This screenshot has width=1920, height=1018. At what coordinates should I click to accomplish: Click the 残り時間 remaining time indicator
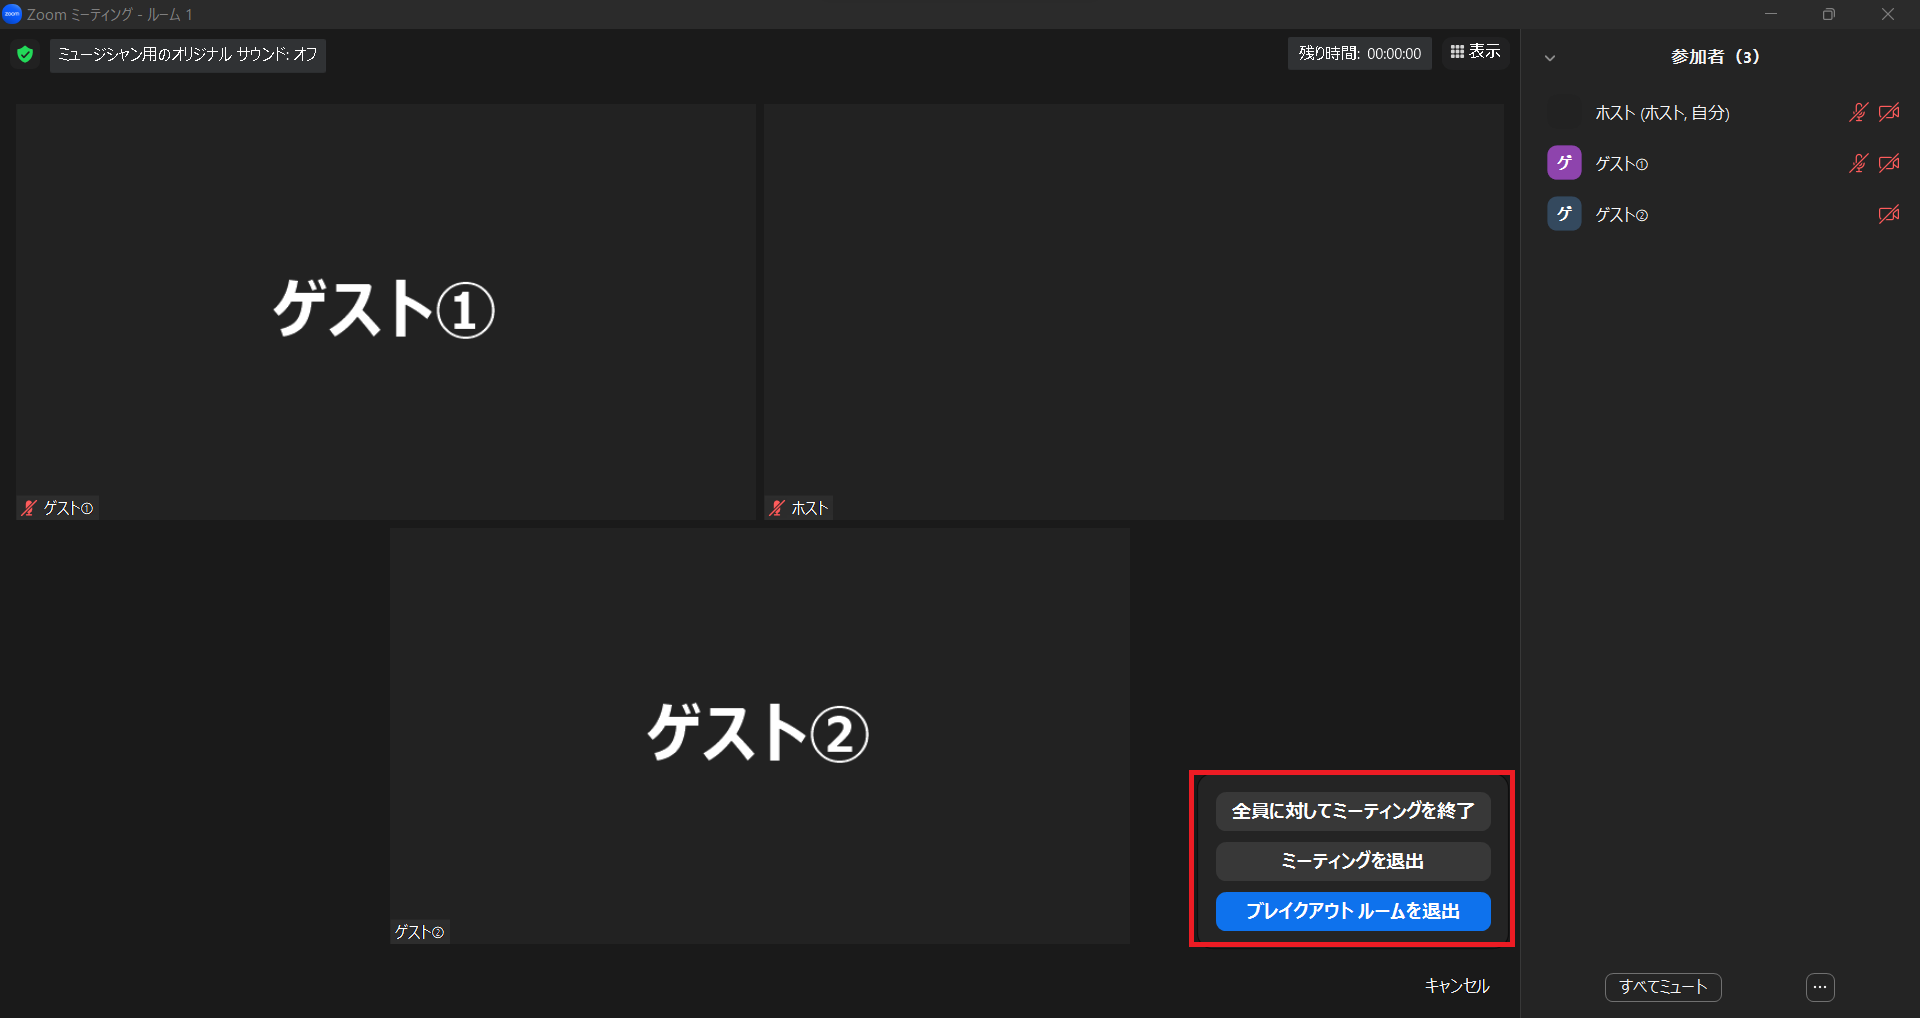pos(1359,54)
